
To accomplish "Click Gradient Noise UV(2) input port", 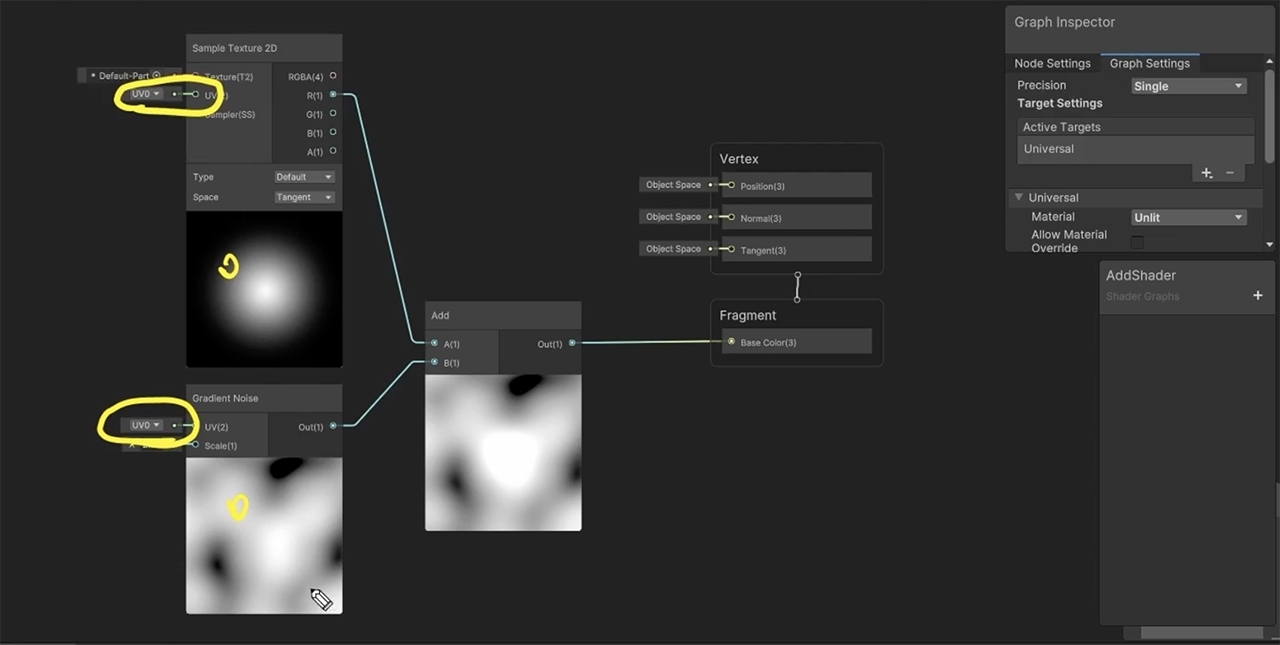I will click(x=196, y=426).
